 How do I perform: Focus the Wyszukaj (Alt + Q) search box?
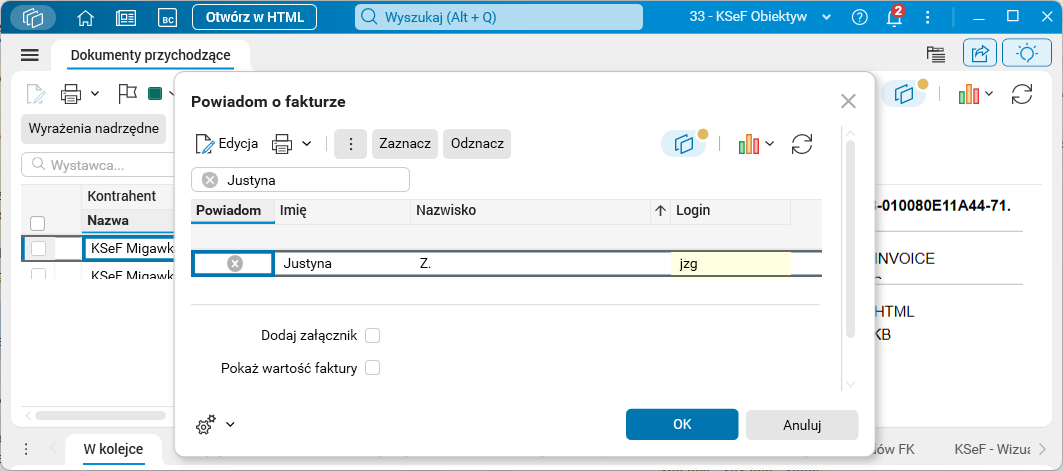coord(499,18)
